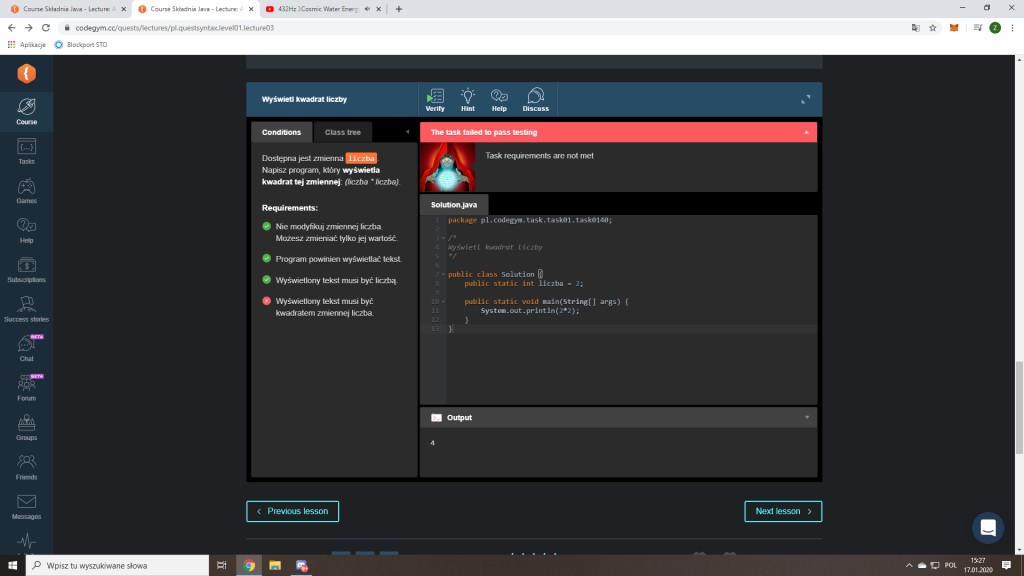The image size is (1024, 576).
Task: Click the Windows taskbar search box
Action: pyautogui.click(x=120, y=566)
